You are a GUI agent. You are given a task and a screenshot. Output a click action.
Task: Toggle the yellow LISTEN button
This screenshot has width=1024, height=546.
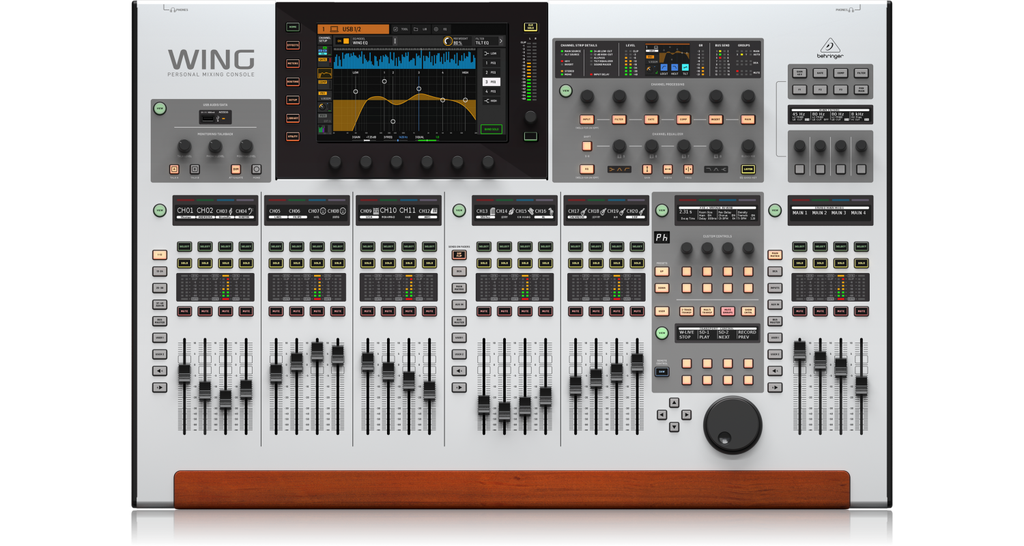[x=748, y=169]
